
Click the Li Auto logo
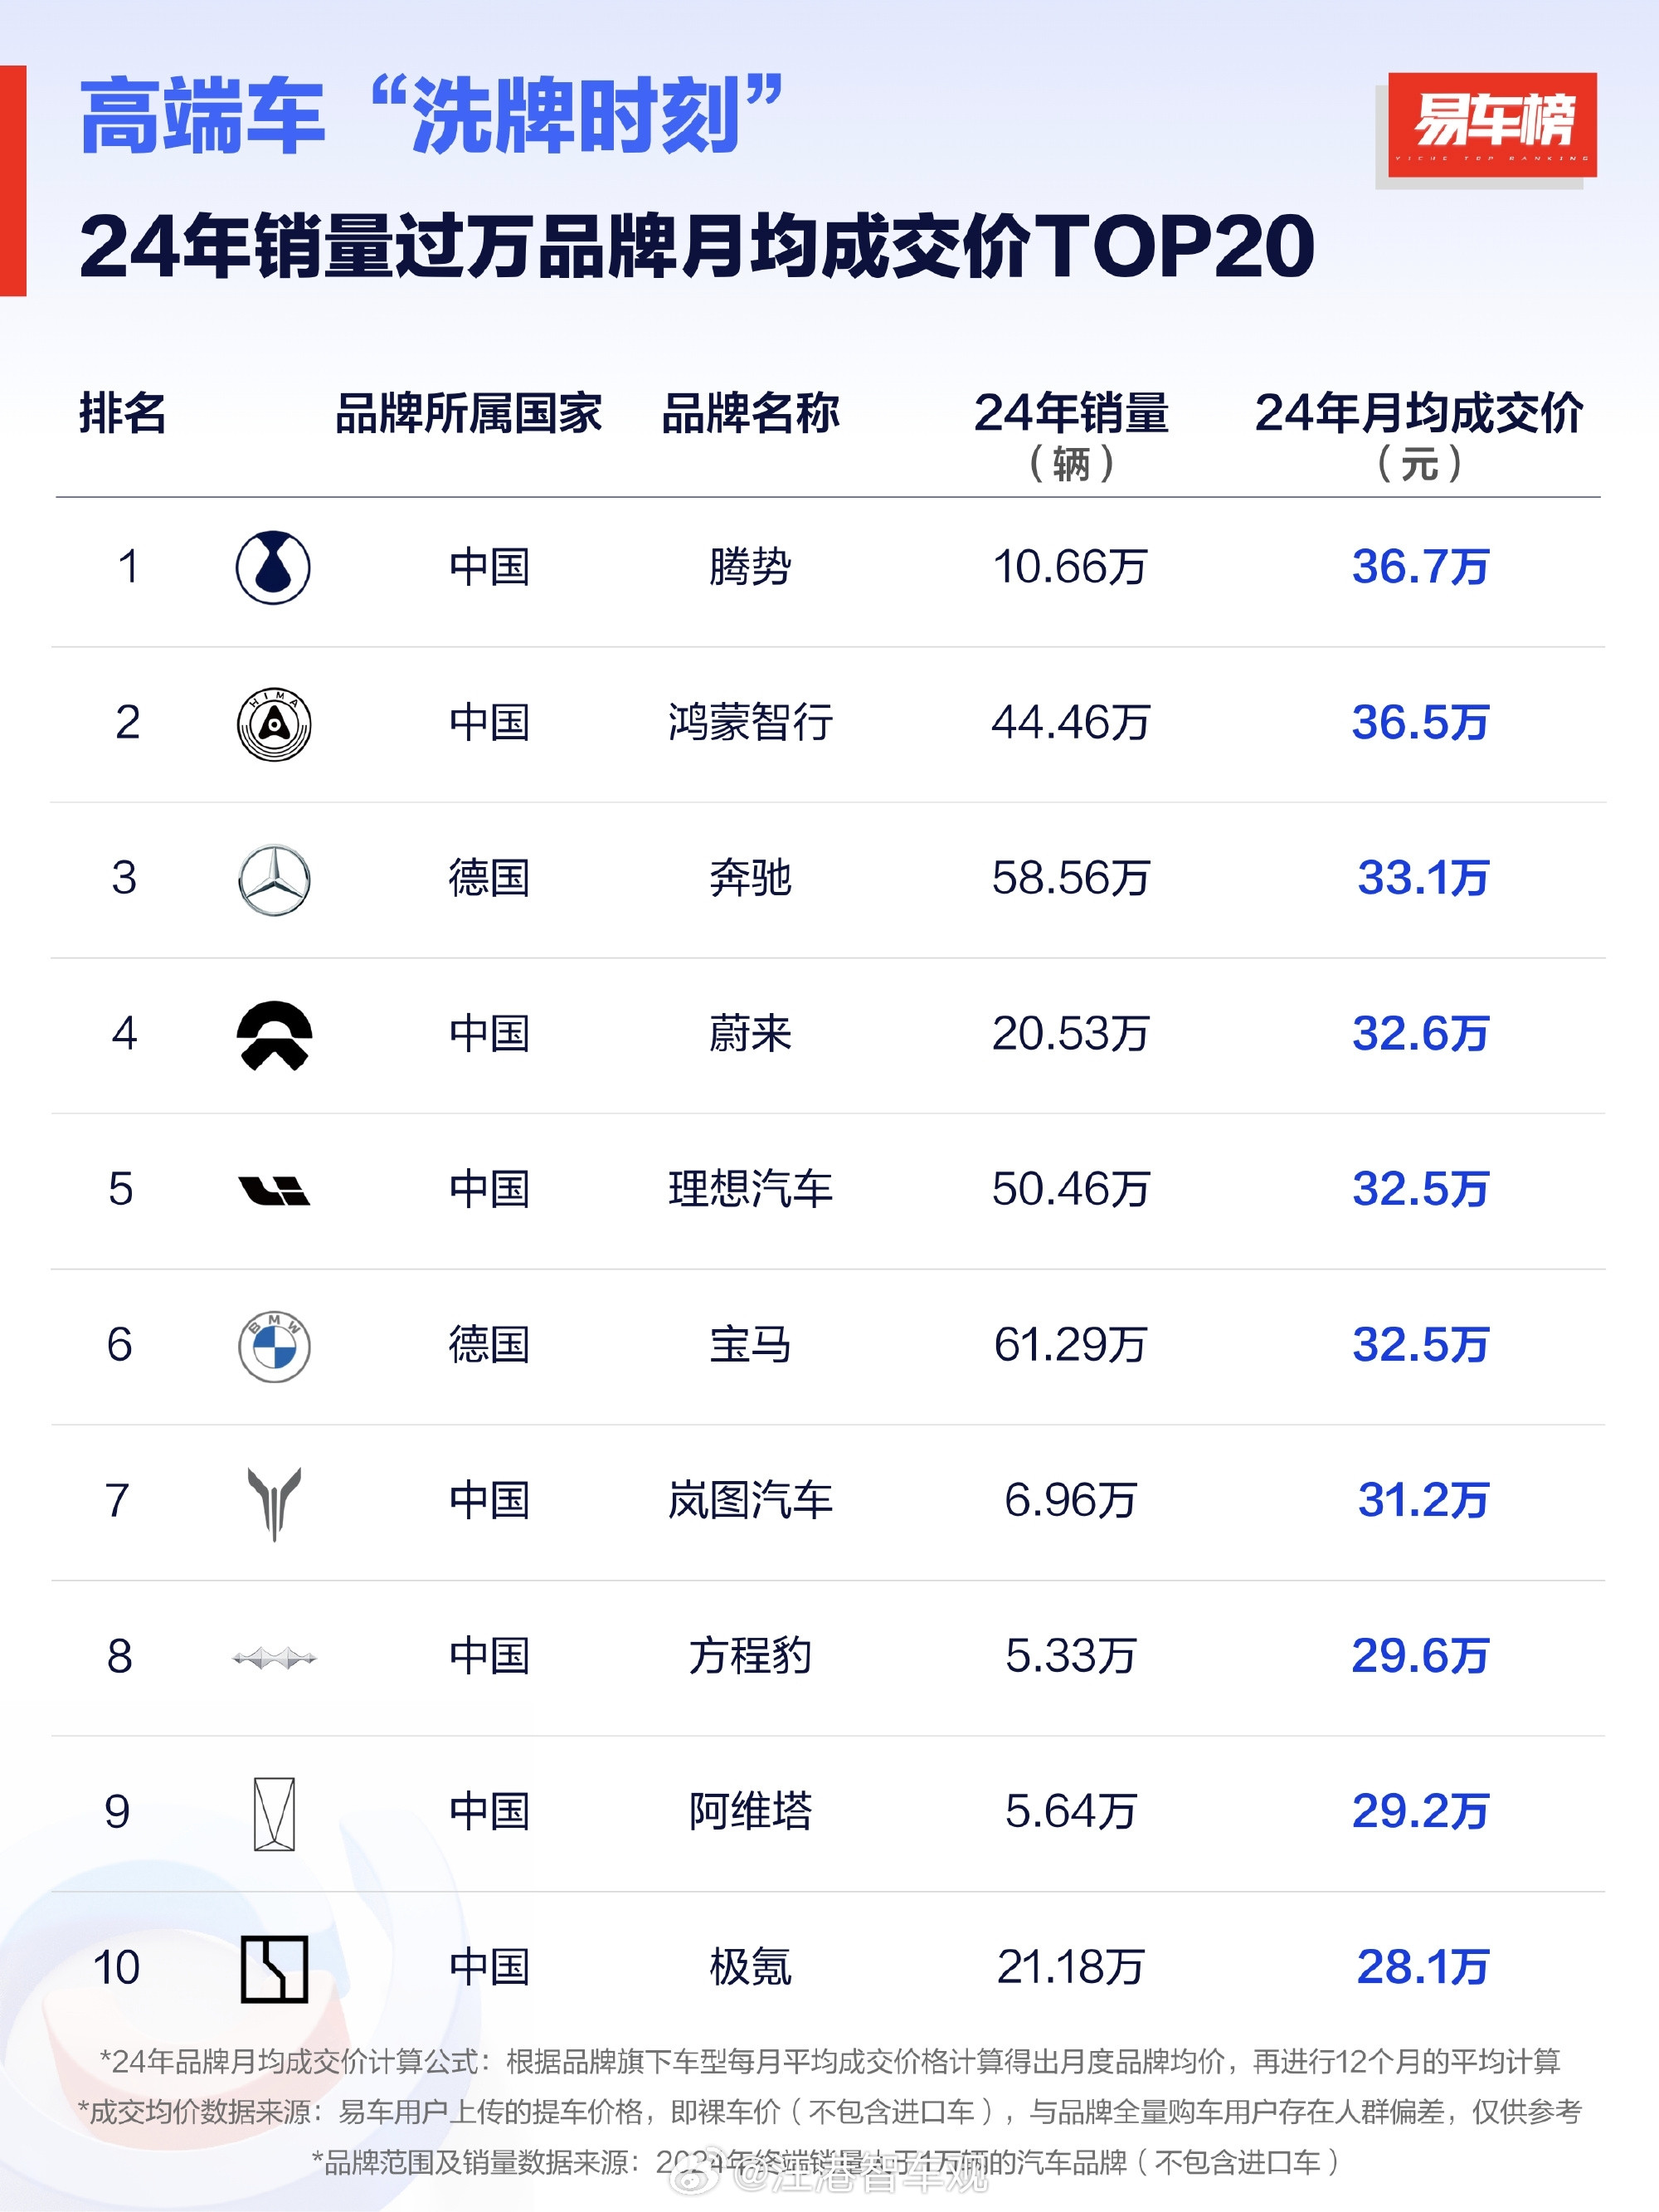coord(274,1190)
